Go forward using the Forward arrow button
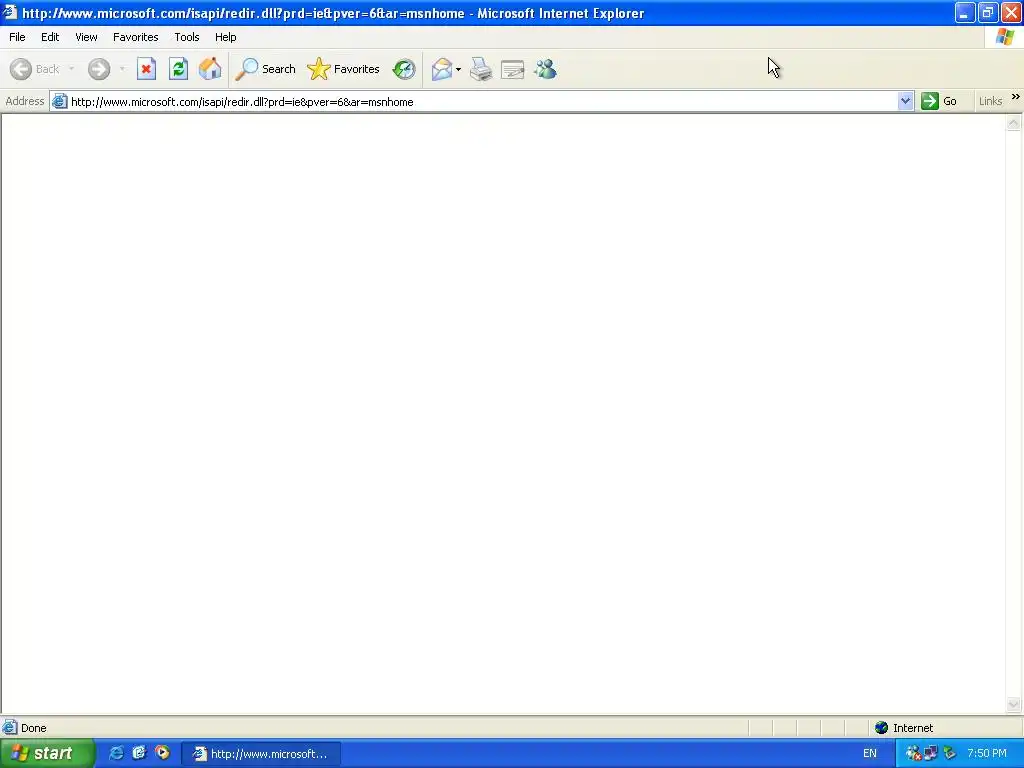Image resolution: width=1024 pixels, height=768 pixels. (99, 69)
